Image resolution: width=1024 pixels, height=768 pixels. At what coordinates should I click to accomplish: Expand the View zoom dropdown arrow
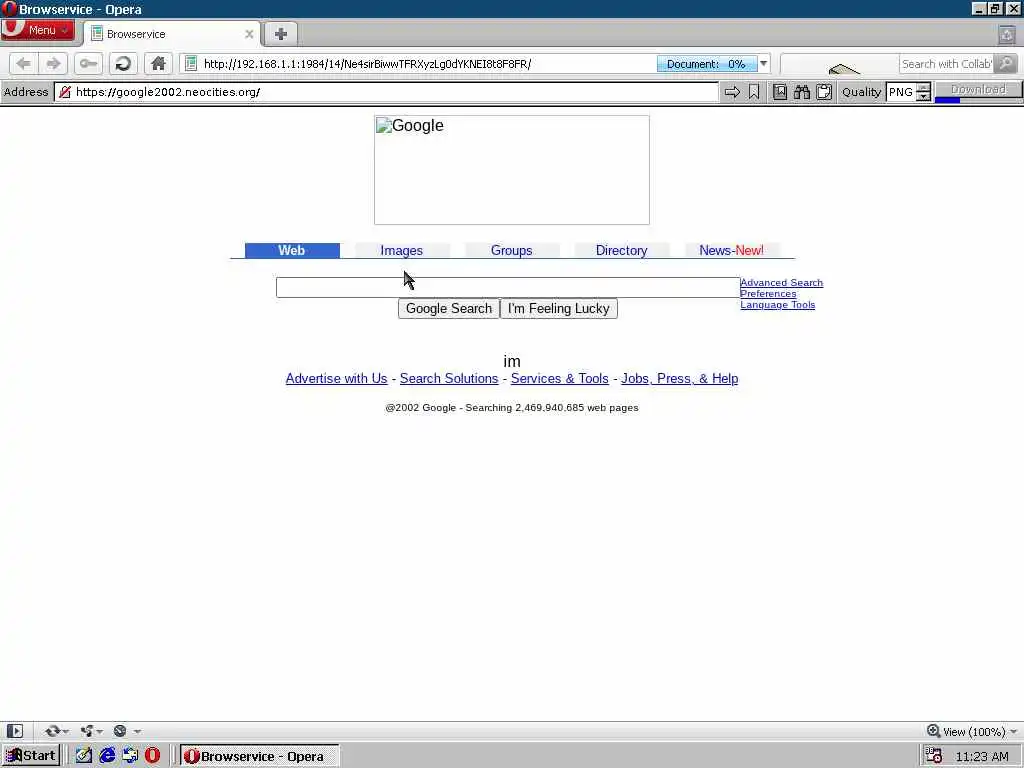click(1014, 731)
